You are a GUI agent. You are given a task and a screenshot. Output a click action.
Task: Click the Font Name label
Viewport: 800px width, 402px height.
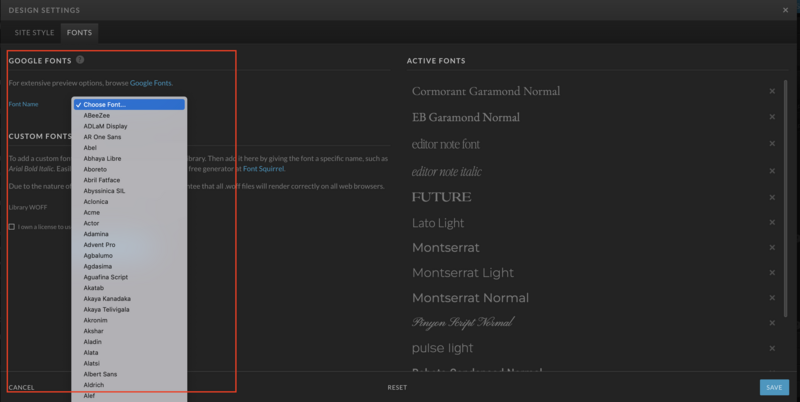23,104
